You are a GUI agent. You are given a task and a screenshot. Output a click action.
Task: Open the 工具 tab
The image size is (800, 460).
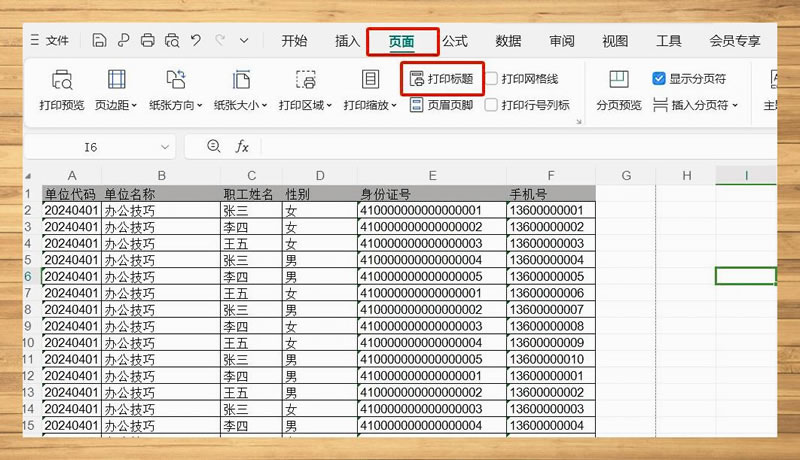click(669, 41)
